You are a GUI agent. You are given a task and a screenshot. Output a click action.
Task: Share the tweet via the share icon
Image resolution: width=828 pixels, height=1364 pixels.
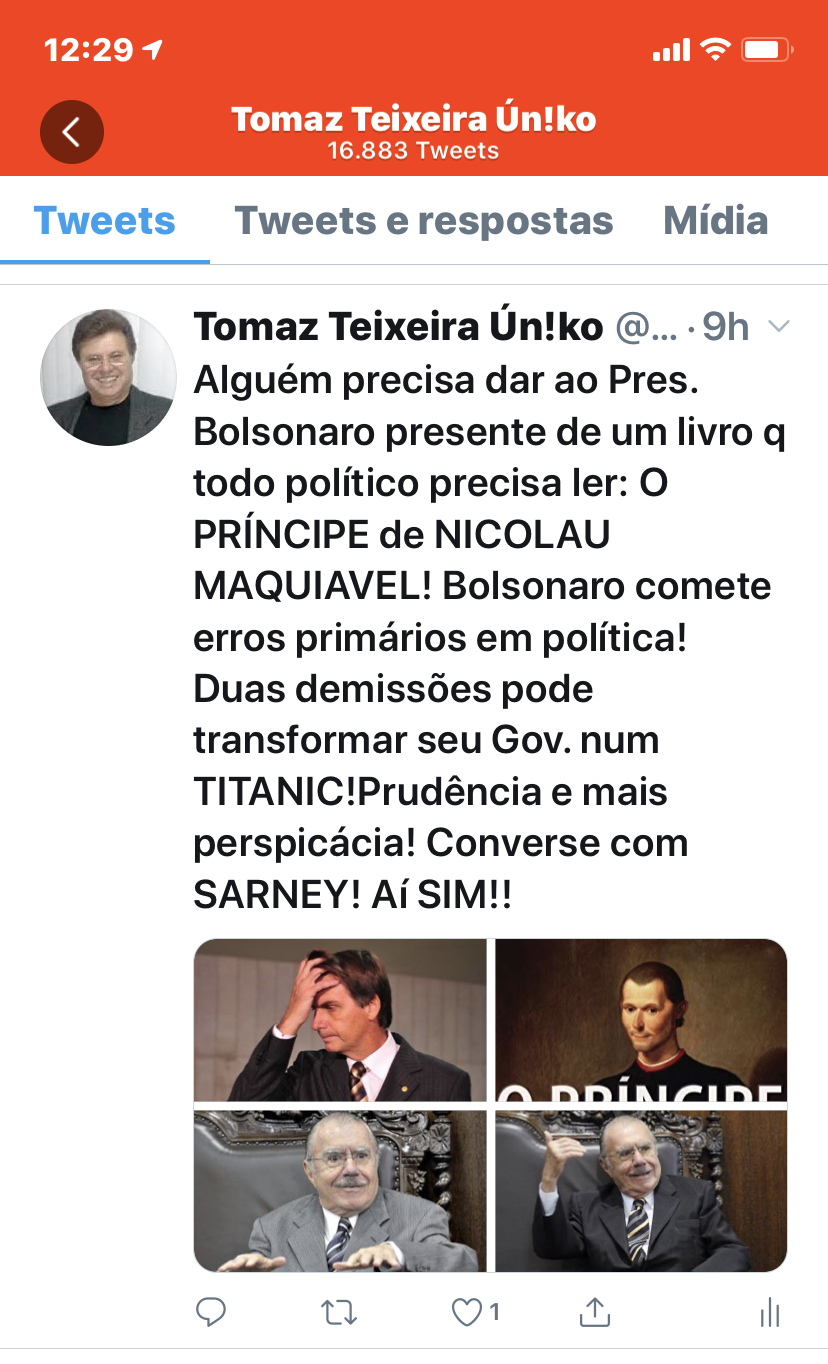[x=595, y=1310]
